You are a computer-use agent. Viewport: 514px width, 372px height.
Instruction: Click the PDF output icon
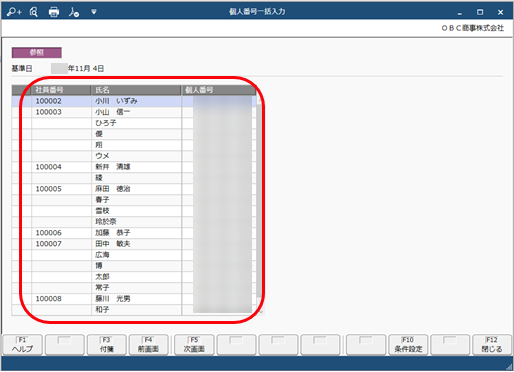[x=74, y=12]
